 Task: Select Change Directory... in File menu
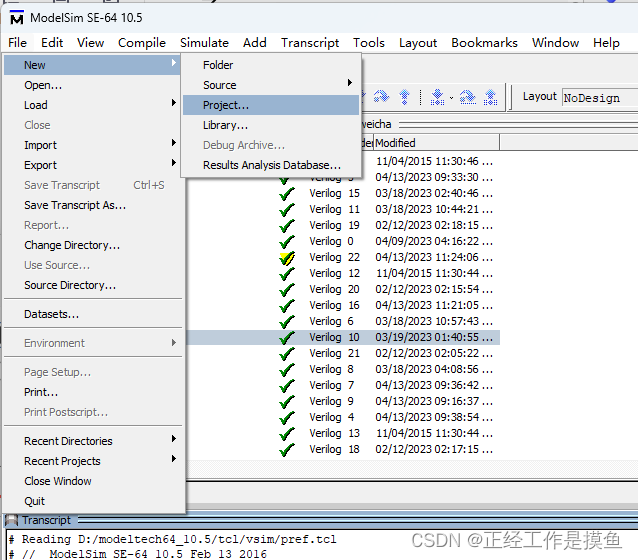coord(92,245)
